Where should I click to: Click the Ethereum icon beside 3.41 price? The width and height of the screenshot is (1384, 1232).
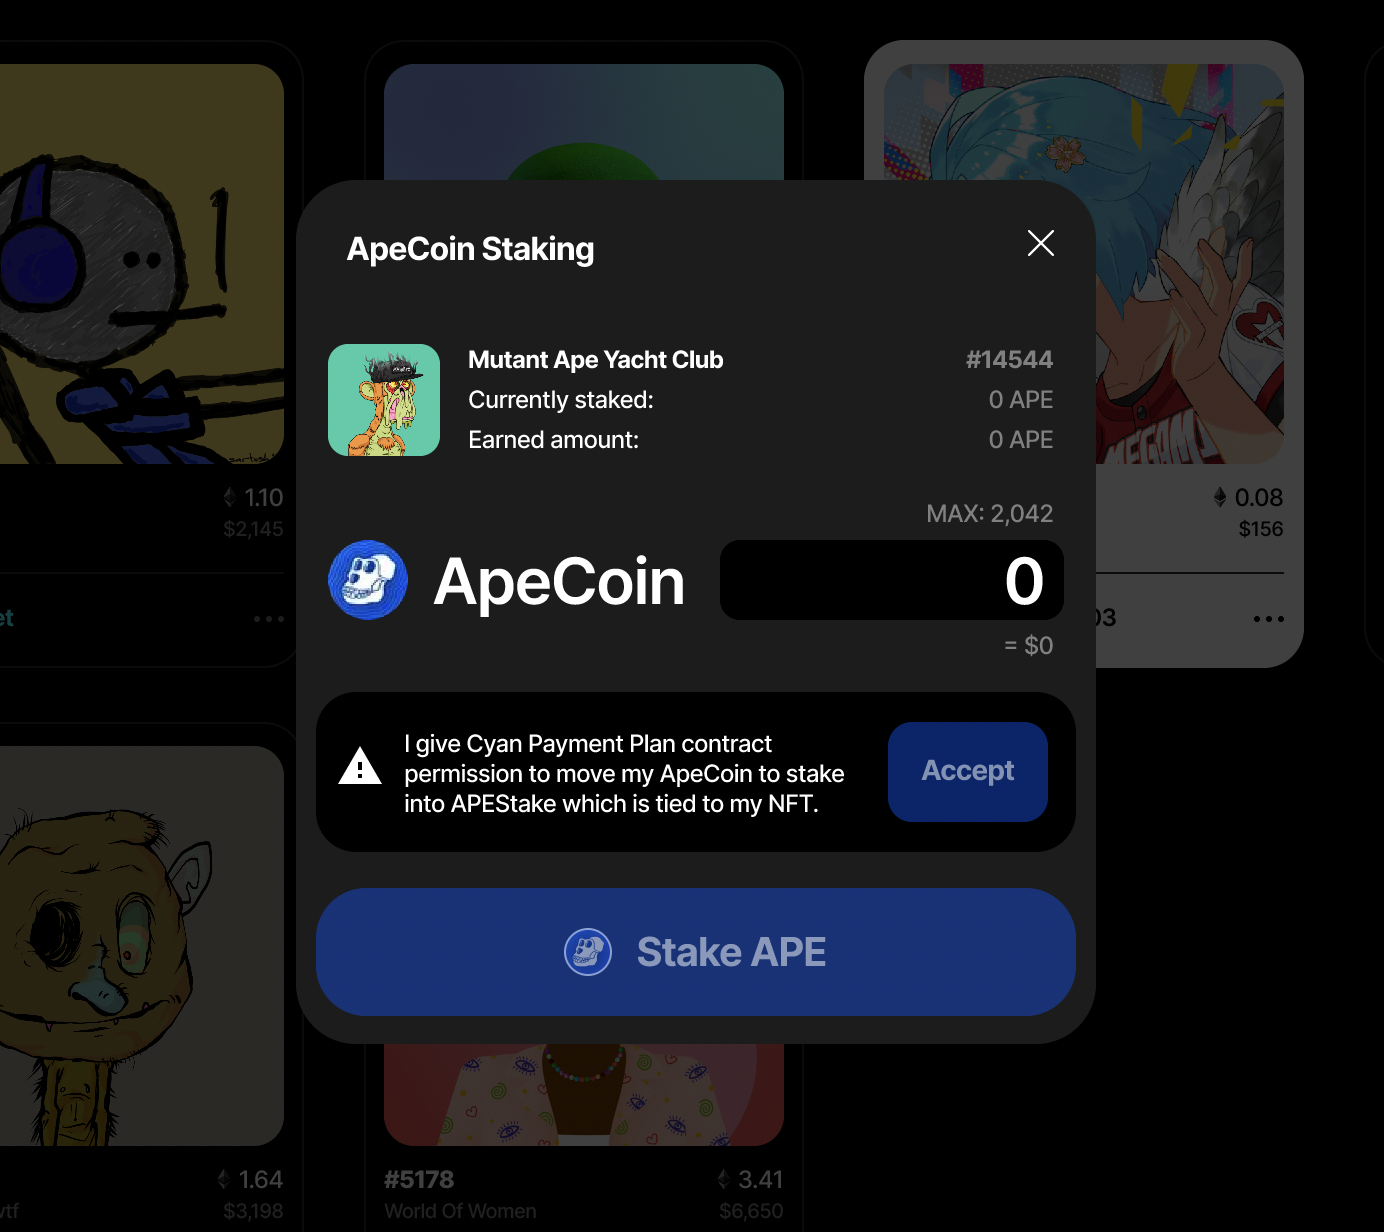coord(724,1179)
